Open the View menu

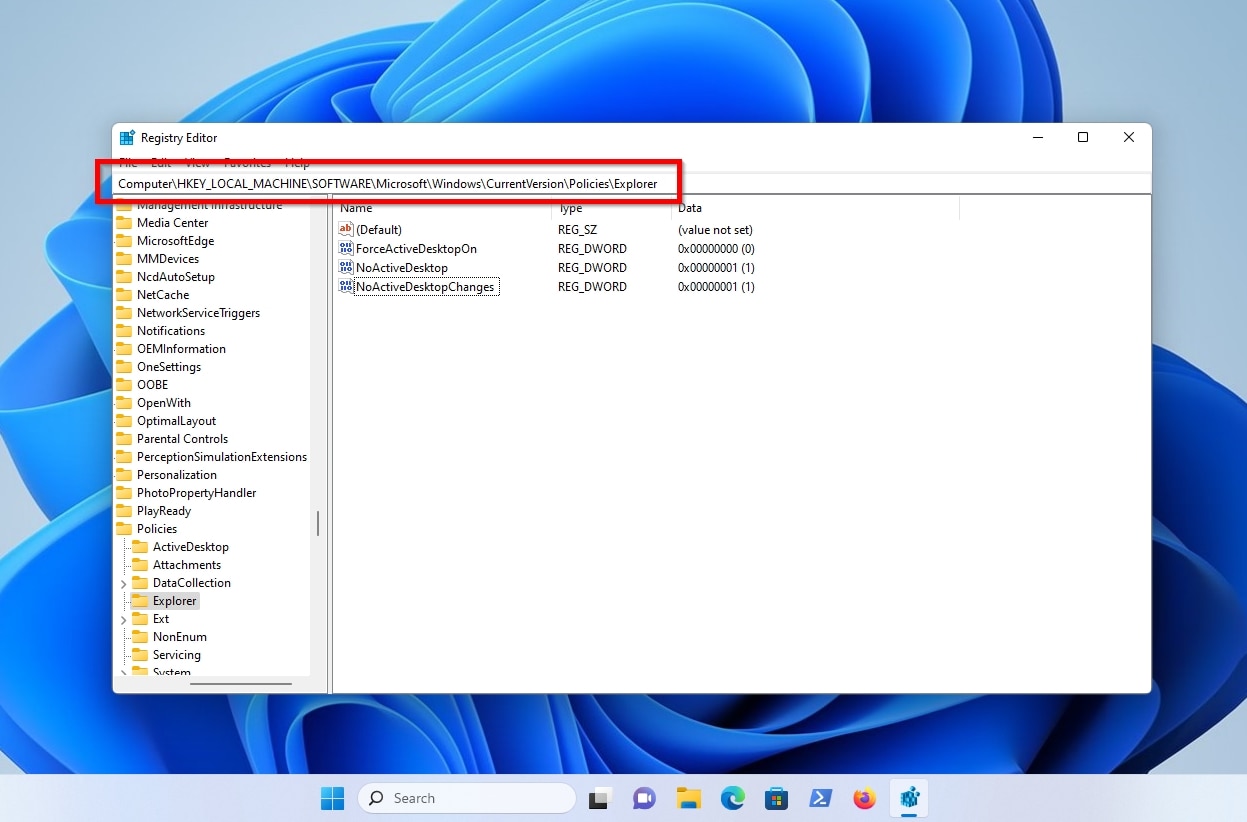pos(197,163)
